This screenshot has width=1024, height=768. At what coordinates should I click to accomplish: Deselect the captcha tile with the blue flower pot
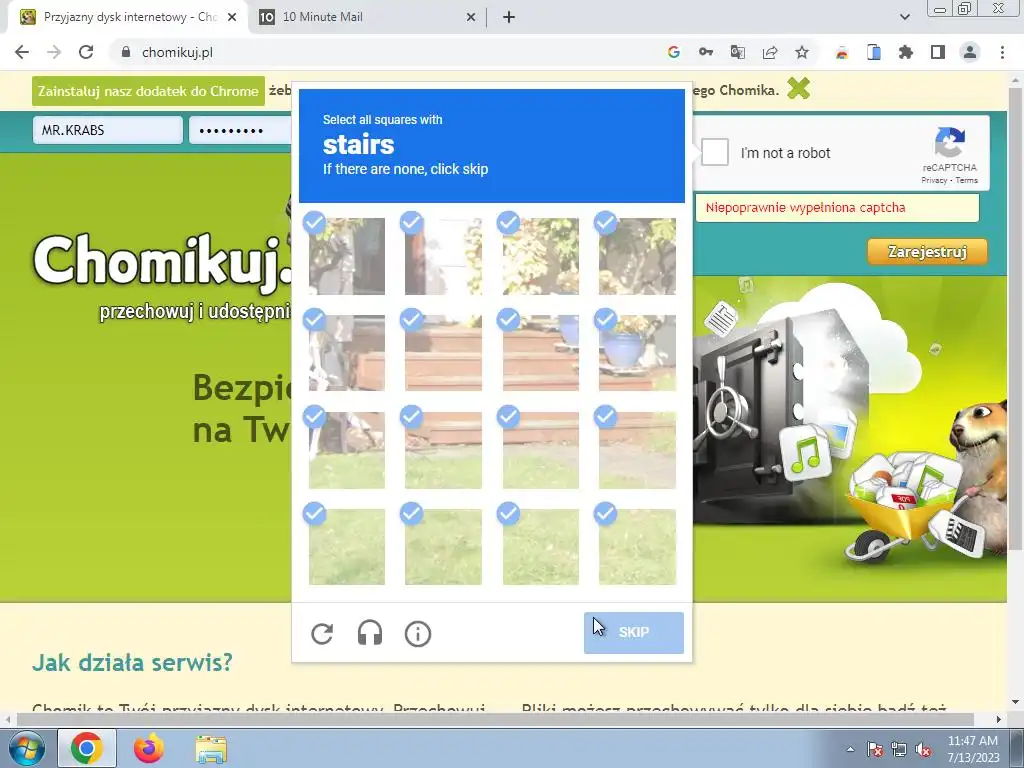[637, 353]
